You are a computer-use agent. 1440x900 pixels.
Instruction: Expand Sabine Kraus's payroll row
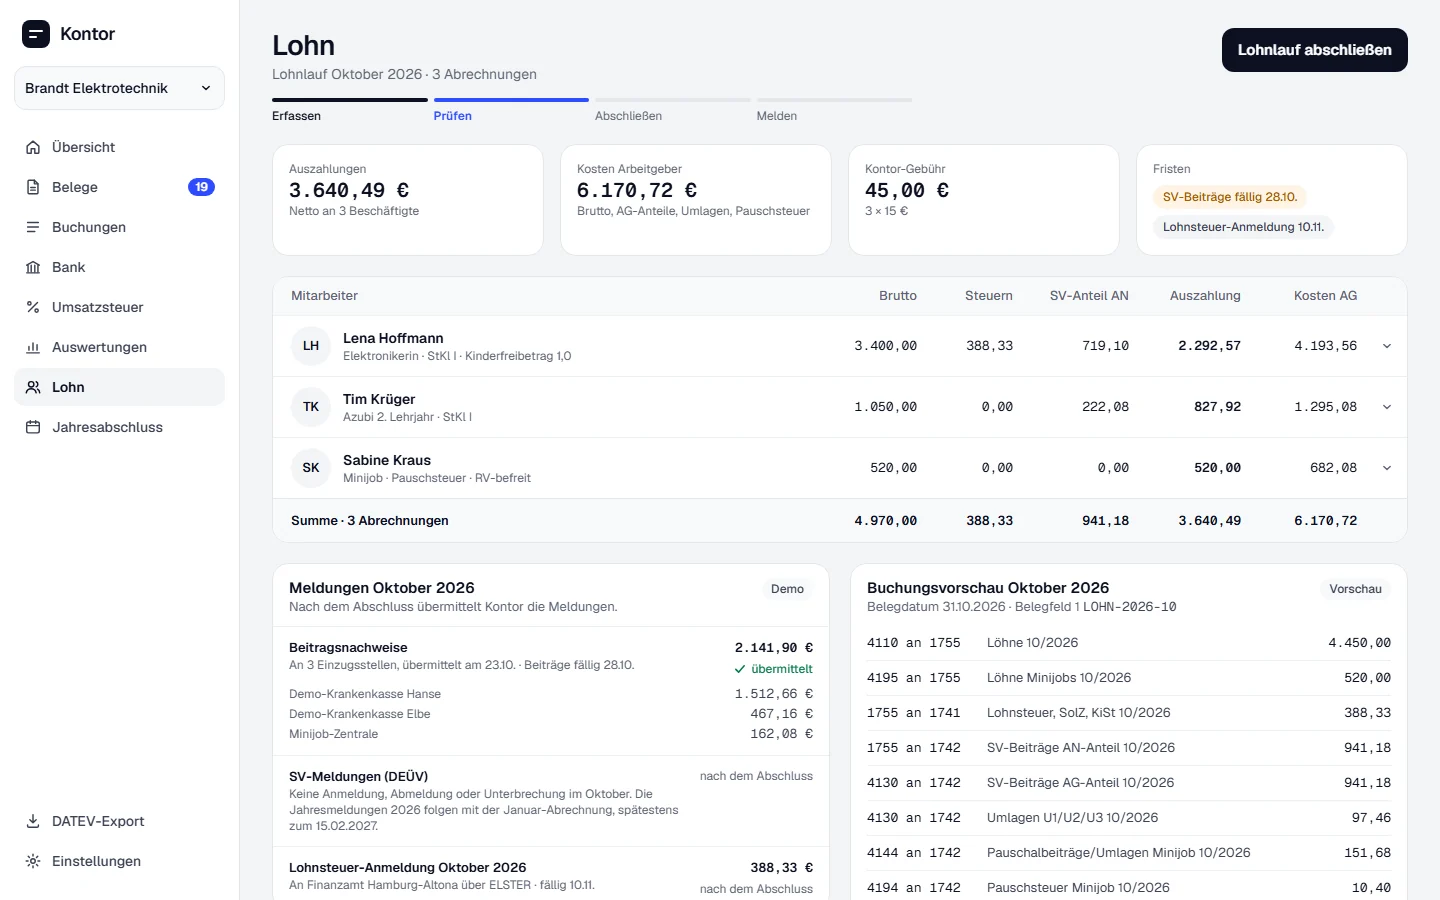[x=1387, y=468]
